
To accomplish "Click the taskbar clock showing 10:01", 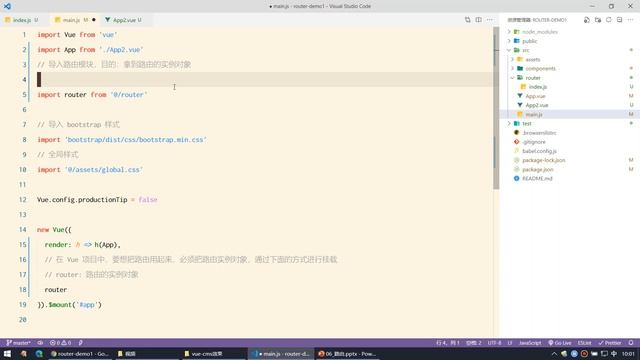I will click(628, 354).
